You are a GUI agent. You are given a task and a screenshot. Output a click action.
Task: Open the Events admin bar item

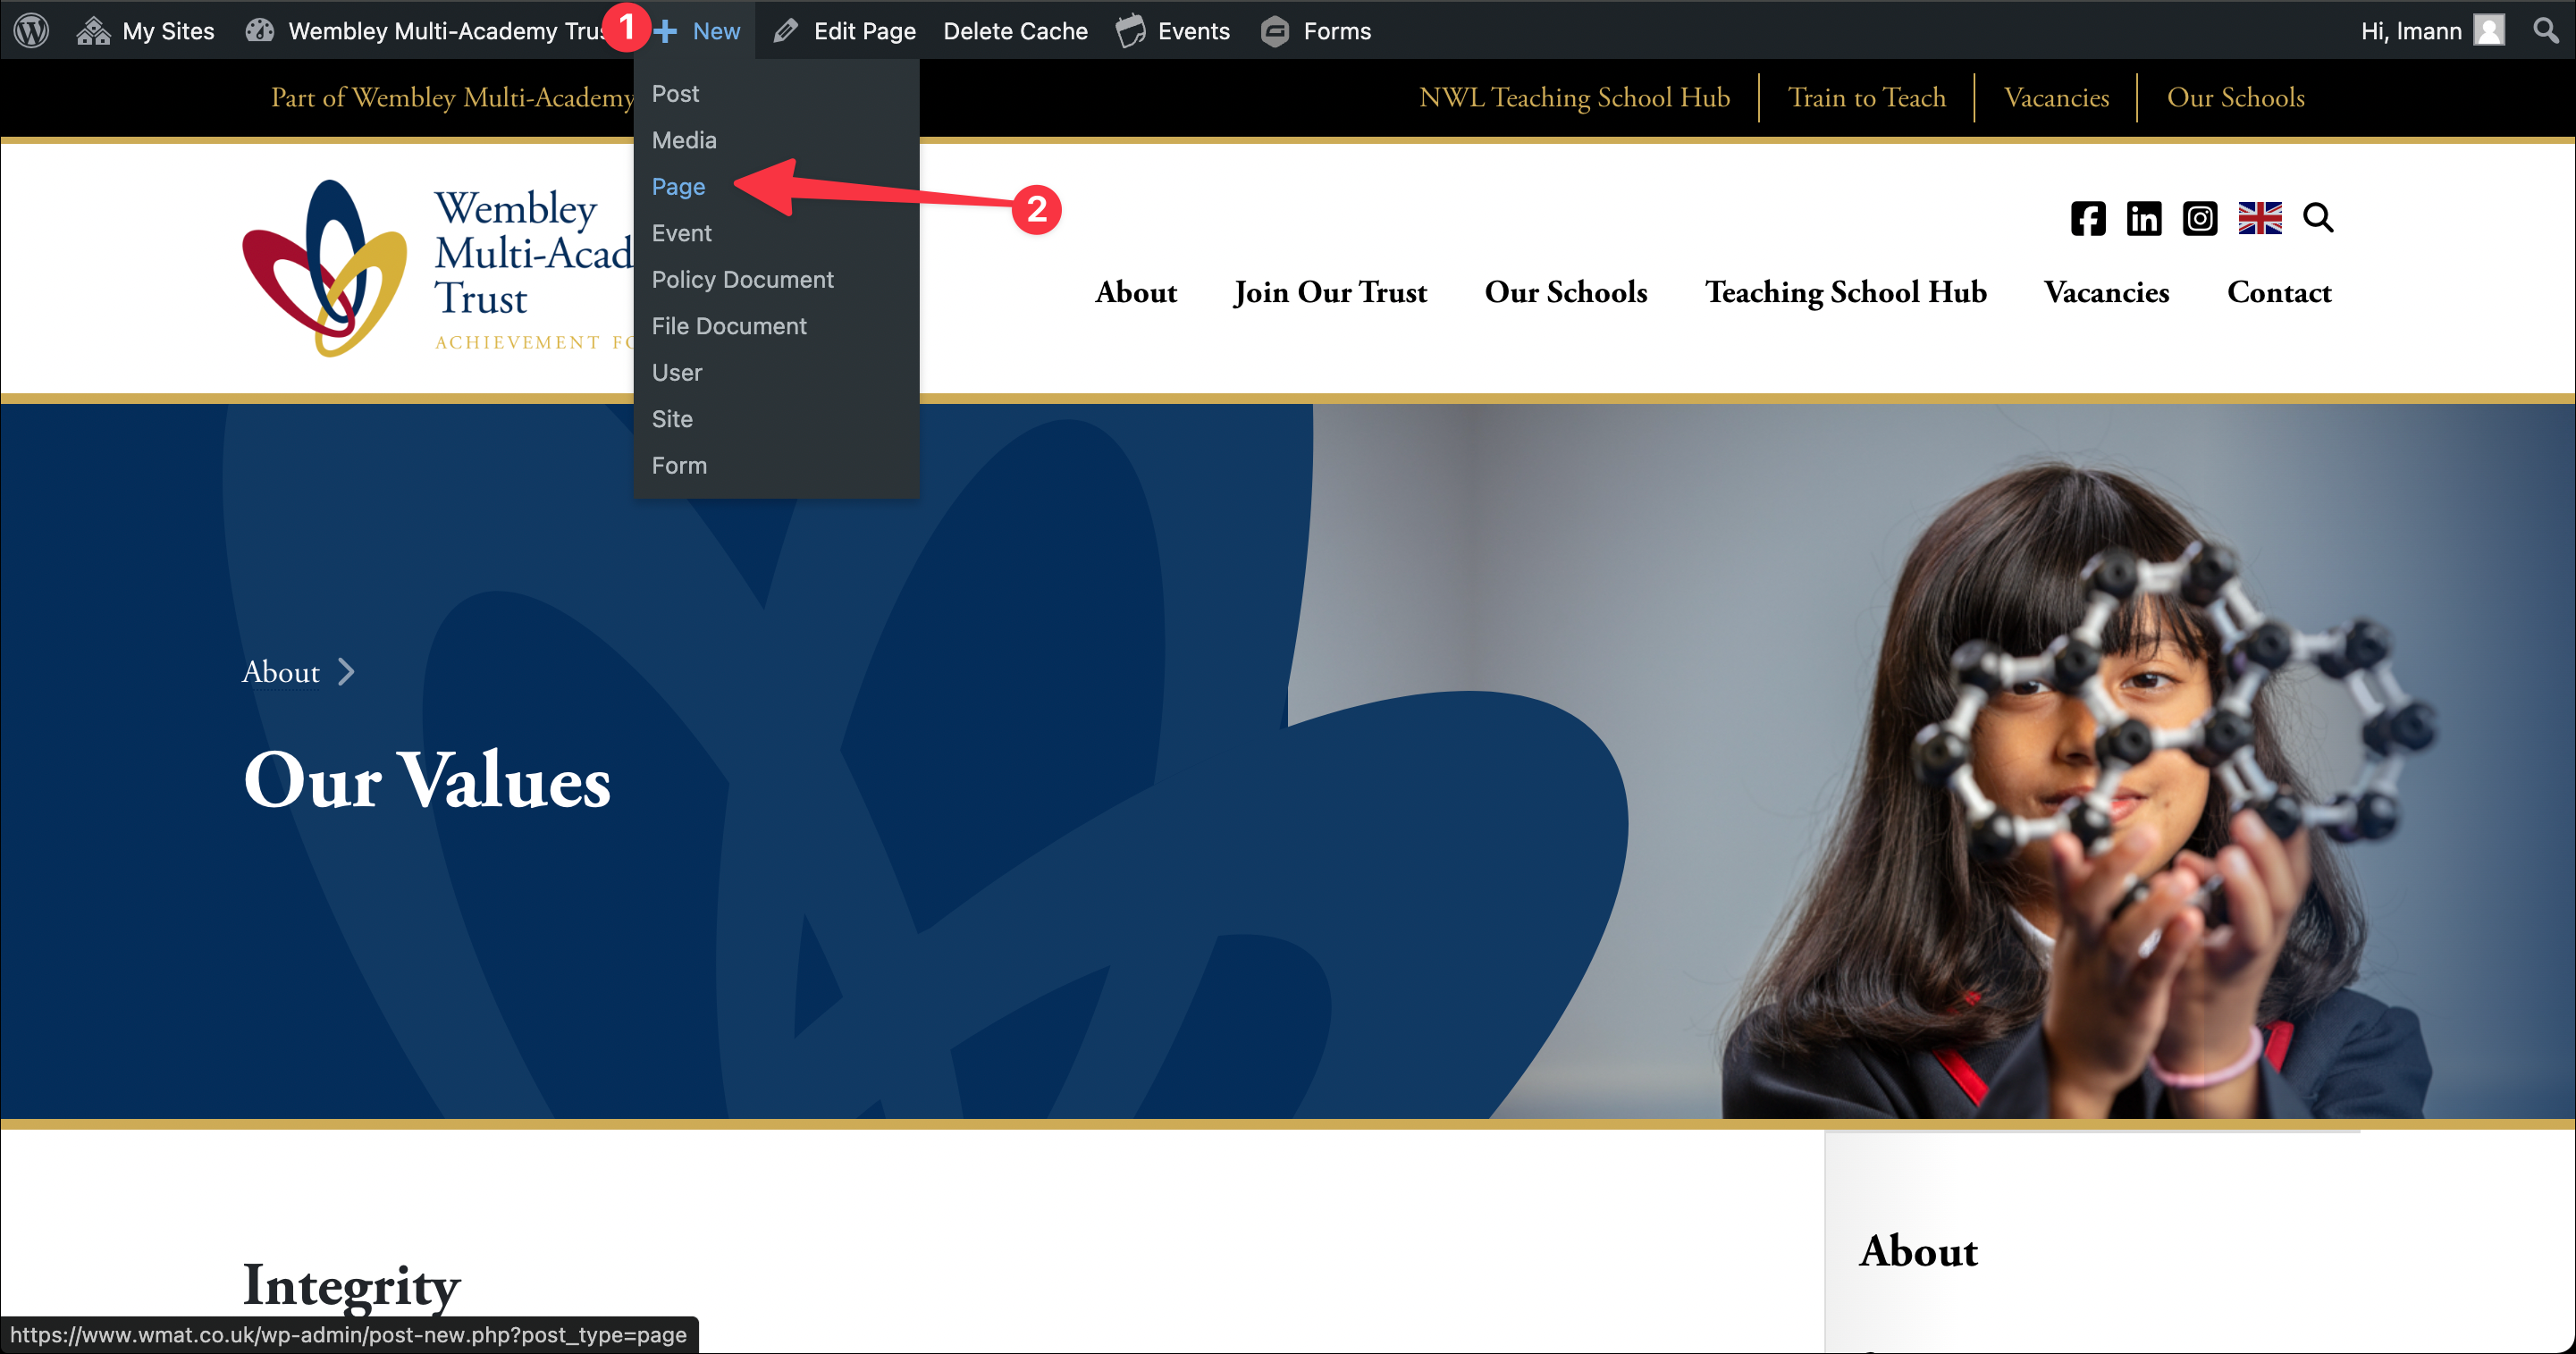1173,31
